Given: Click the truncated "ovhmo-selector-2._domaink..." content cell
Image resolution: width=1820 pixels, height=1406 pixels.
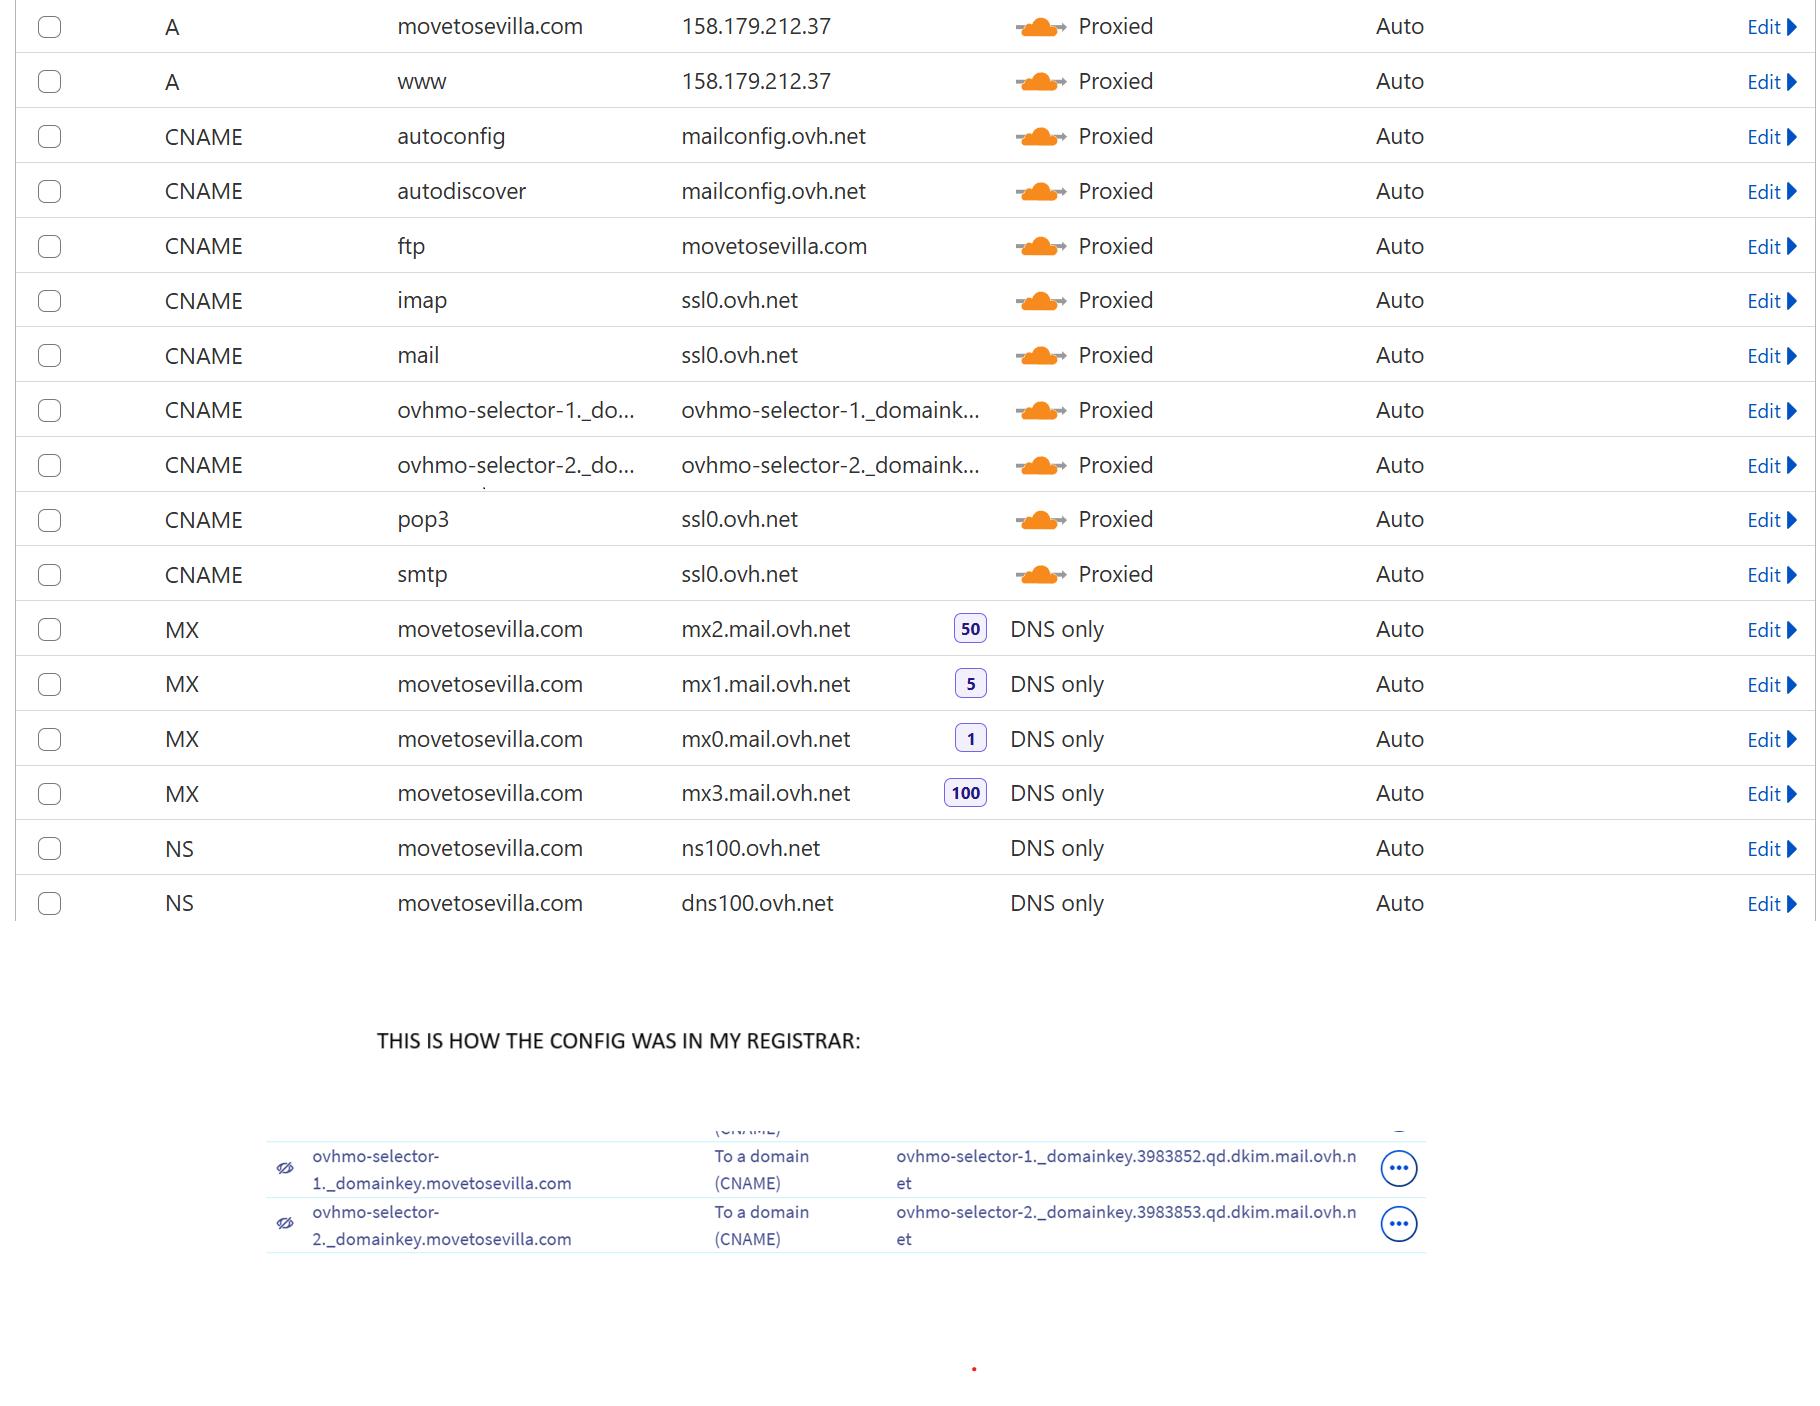Looking at the screenshot, I should (830, 466).
